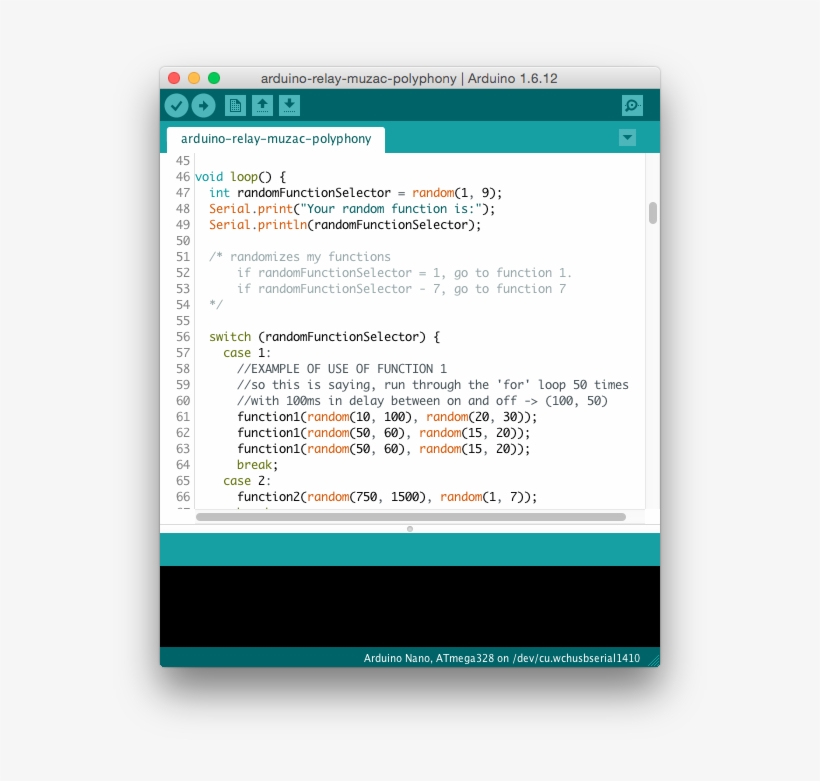Open the Serial Monitor

click(632, 106)
